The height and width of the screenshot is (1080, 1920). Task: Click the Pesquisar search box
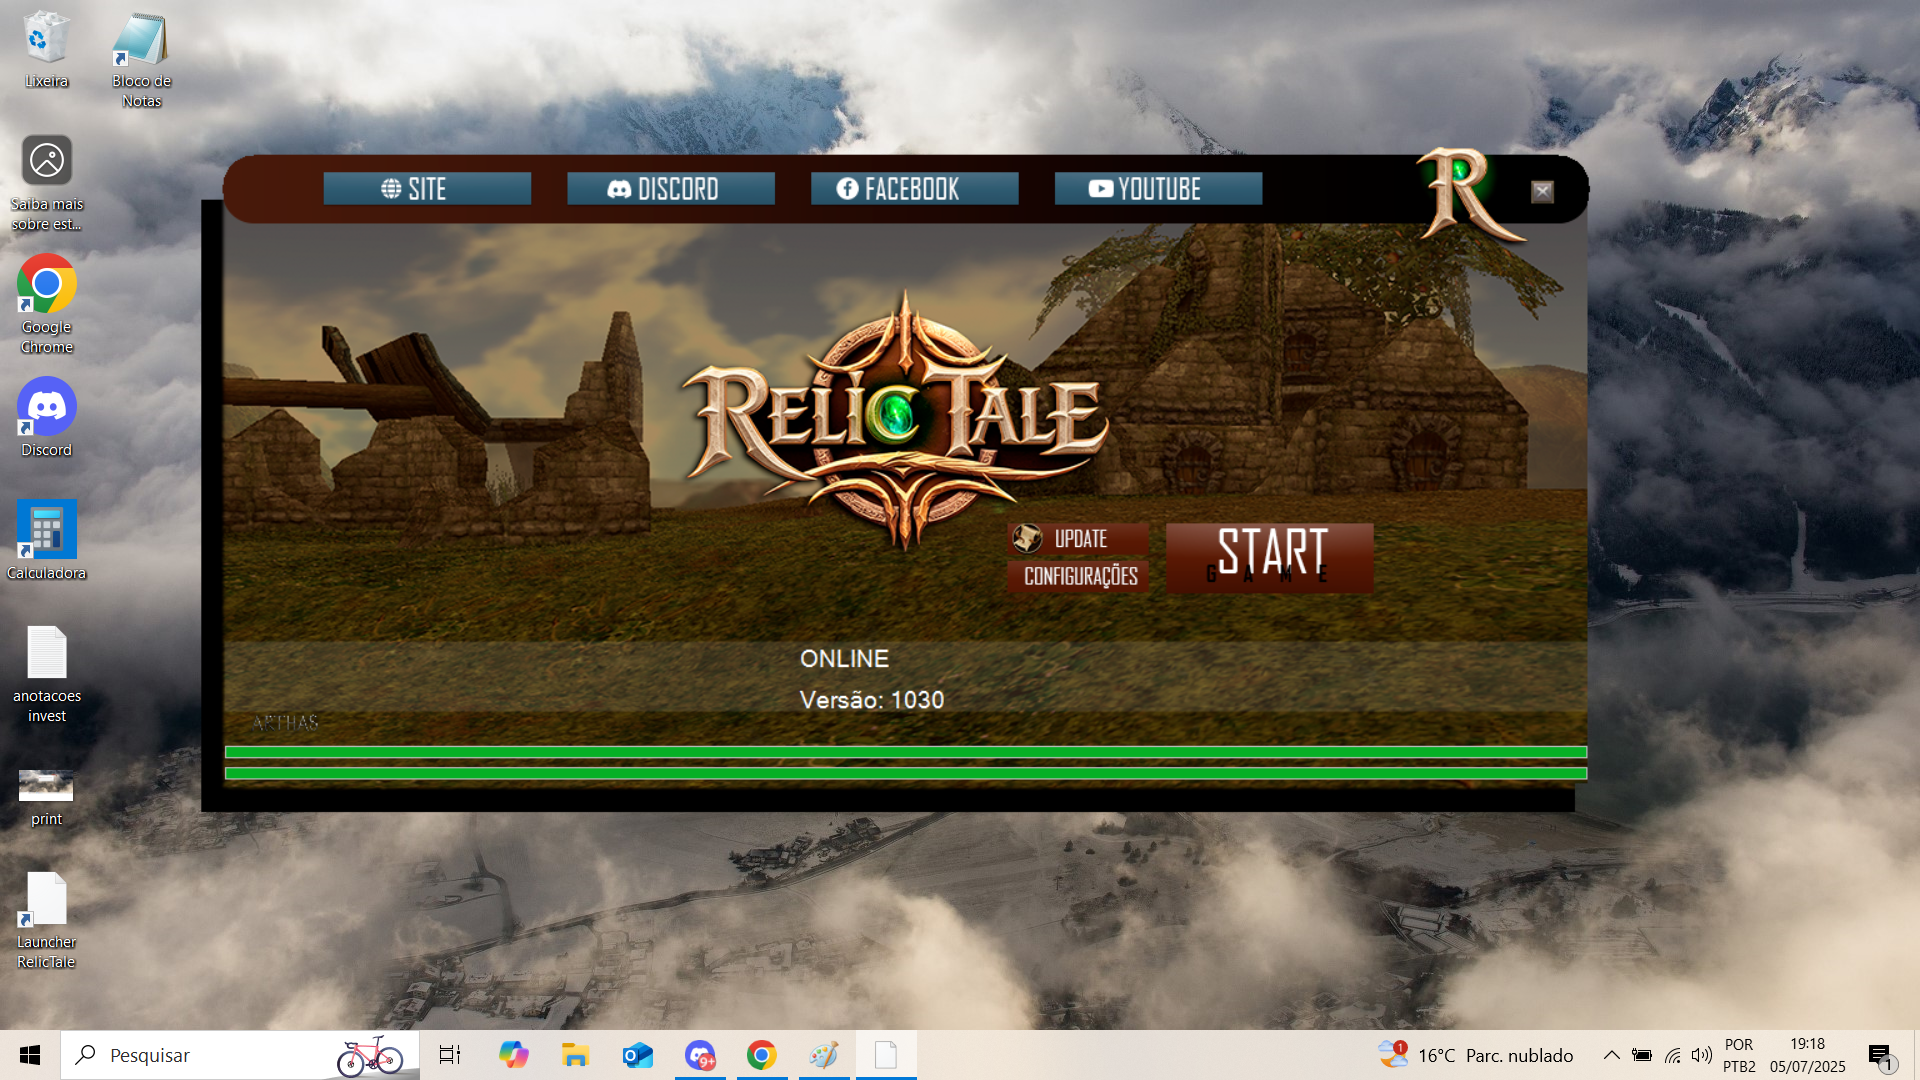[240, 1055]
